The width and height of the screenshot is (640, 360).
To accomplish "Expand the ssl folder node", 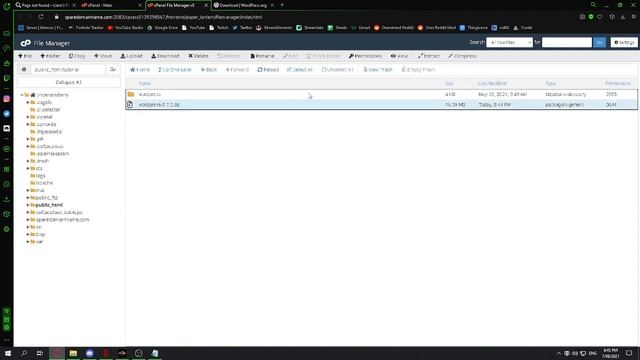I will (28, 227).
